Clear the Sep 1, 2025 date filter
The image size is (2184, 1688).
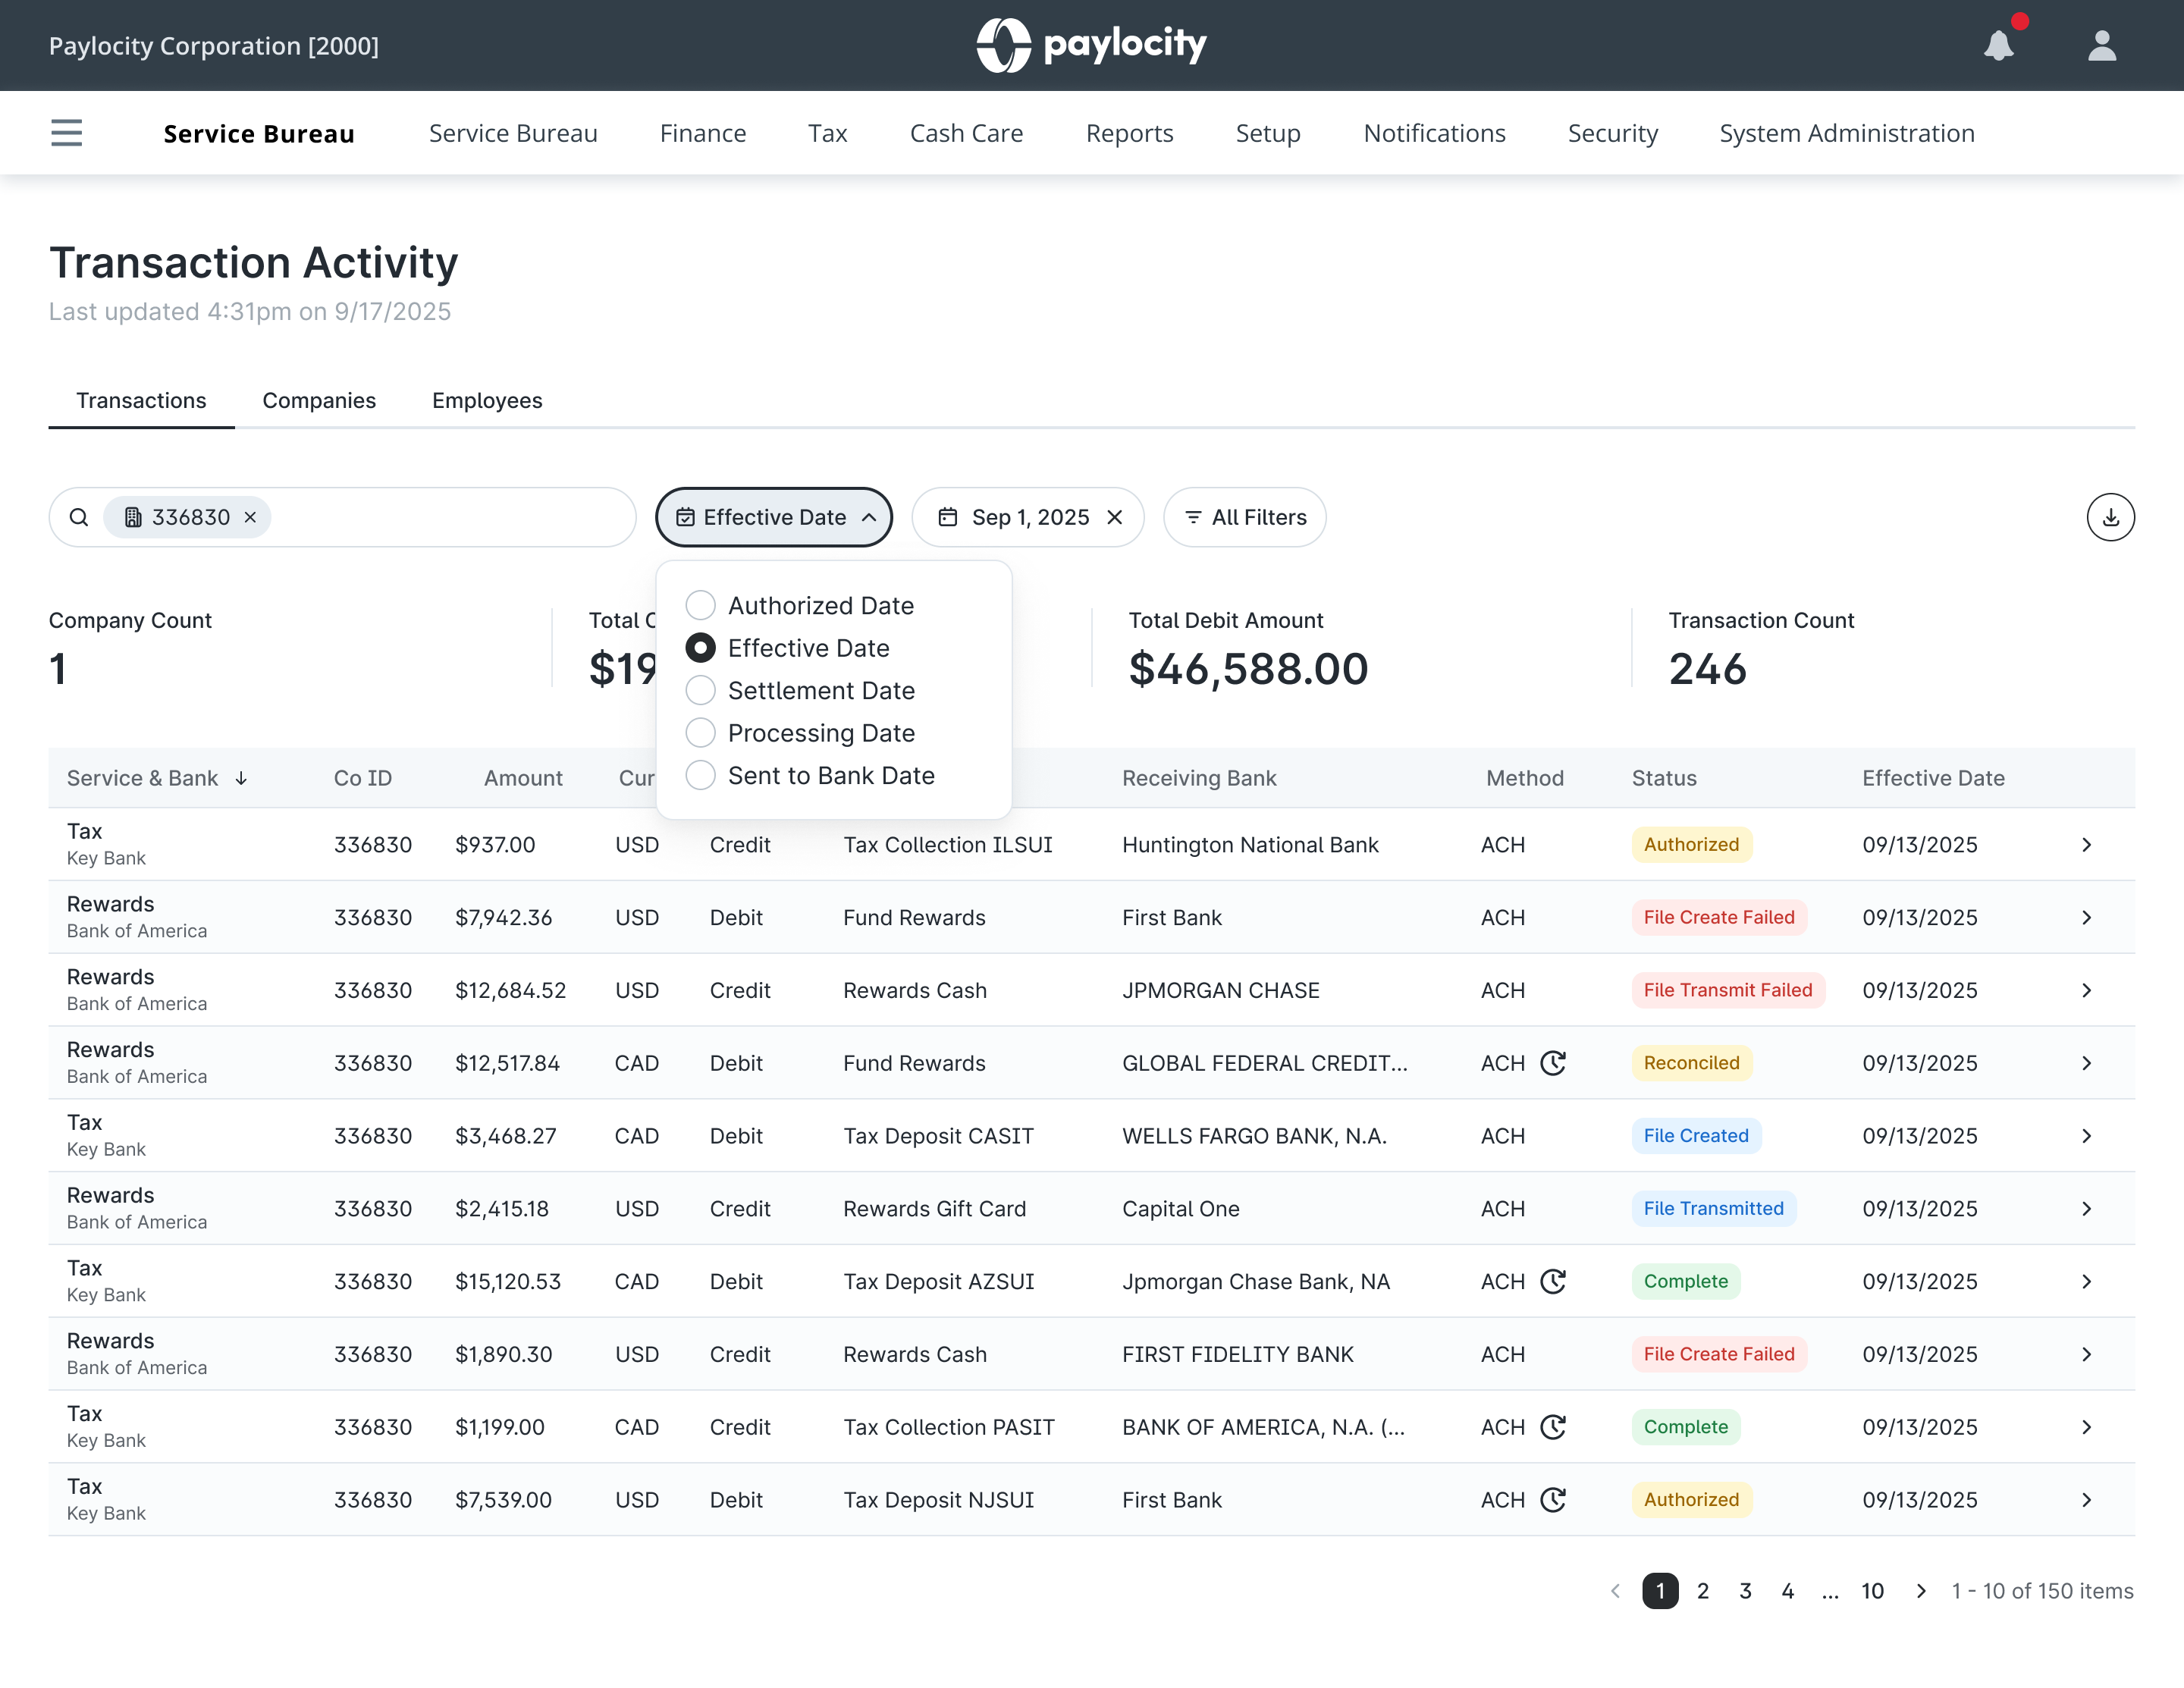click(1115, 517)
